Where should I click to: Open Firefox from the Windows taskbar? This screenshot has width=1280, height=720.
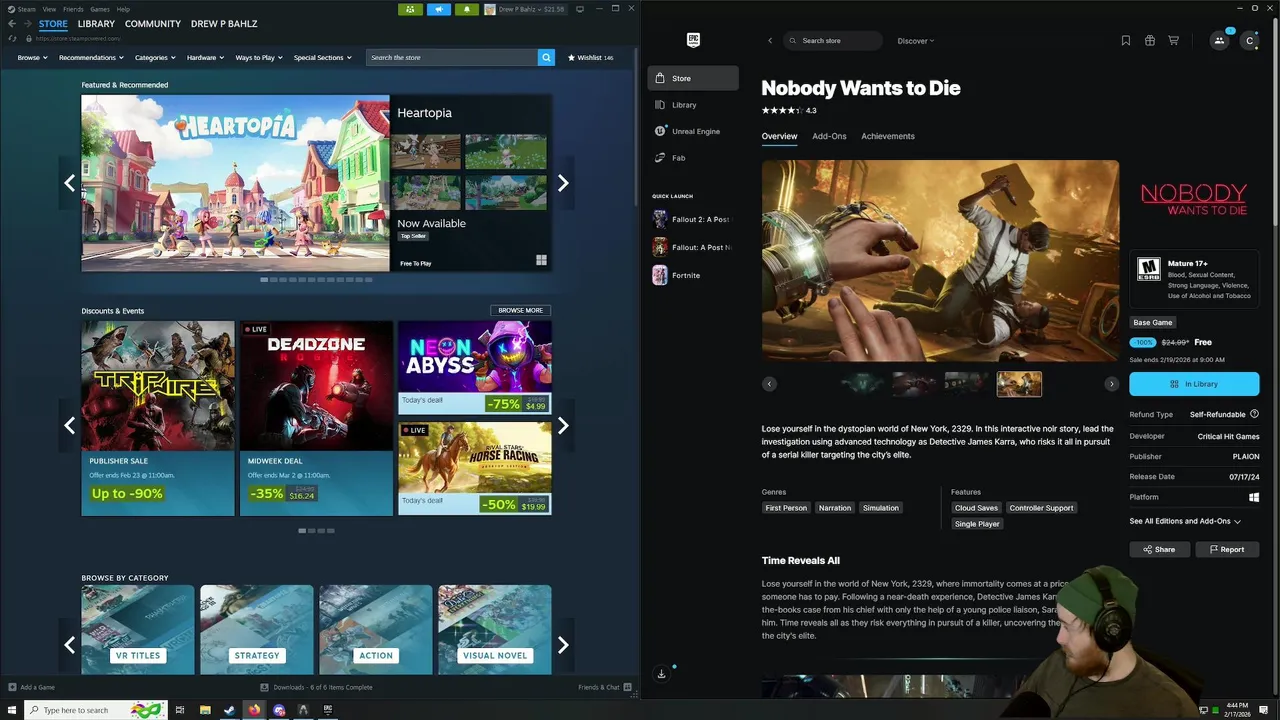coord(254,710)
